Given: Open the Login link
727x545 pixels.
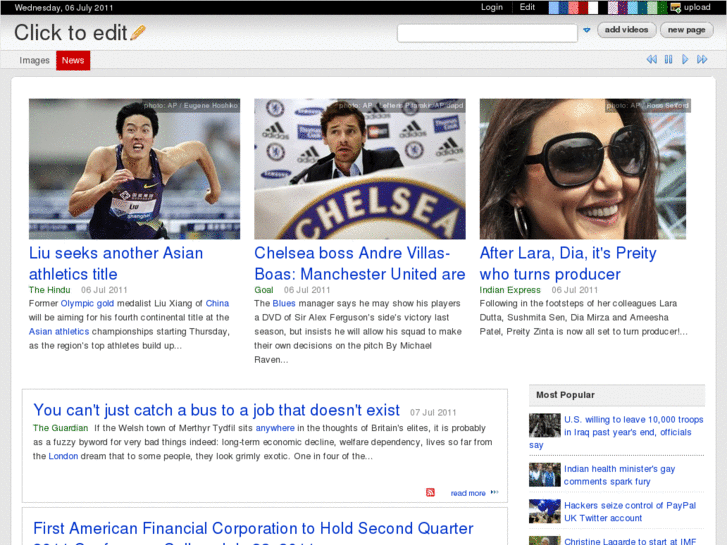Looking at the screenshot, I should (x=492, y=7).
